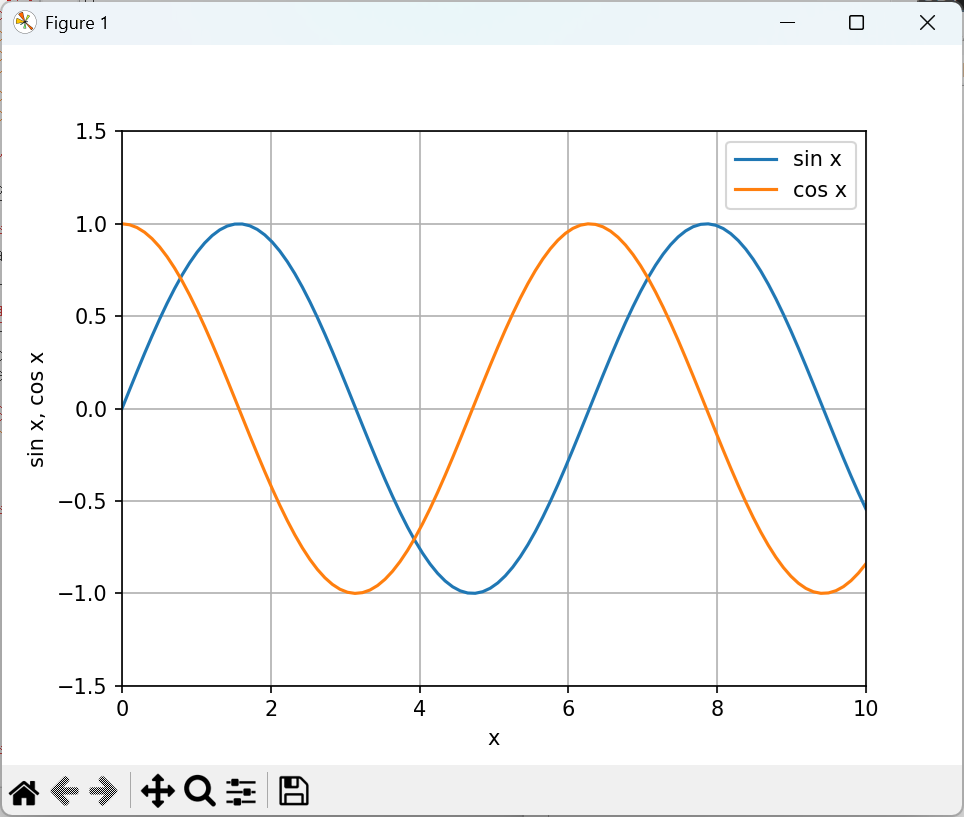Minimize the Figure 1 window
This screenshot has width=964, height=817.
789,23
